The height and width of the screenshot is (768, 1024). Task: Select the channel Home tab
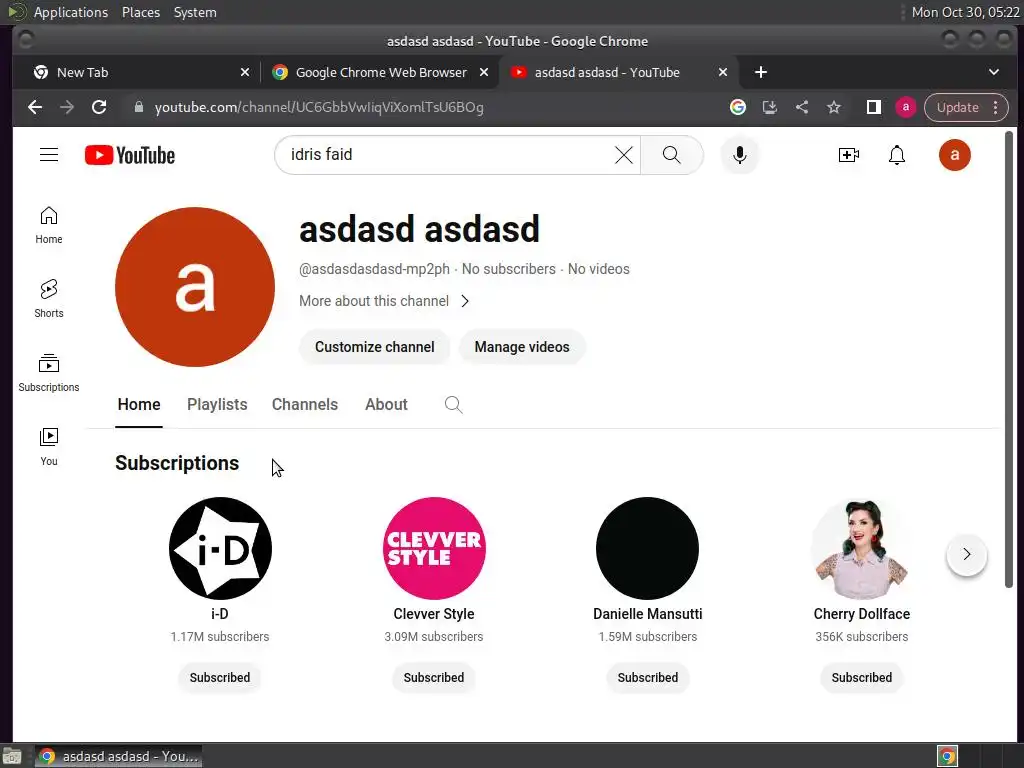tap(139, 405)
